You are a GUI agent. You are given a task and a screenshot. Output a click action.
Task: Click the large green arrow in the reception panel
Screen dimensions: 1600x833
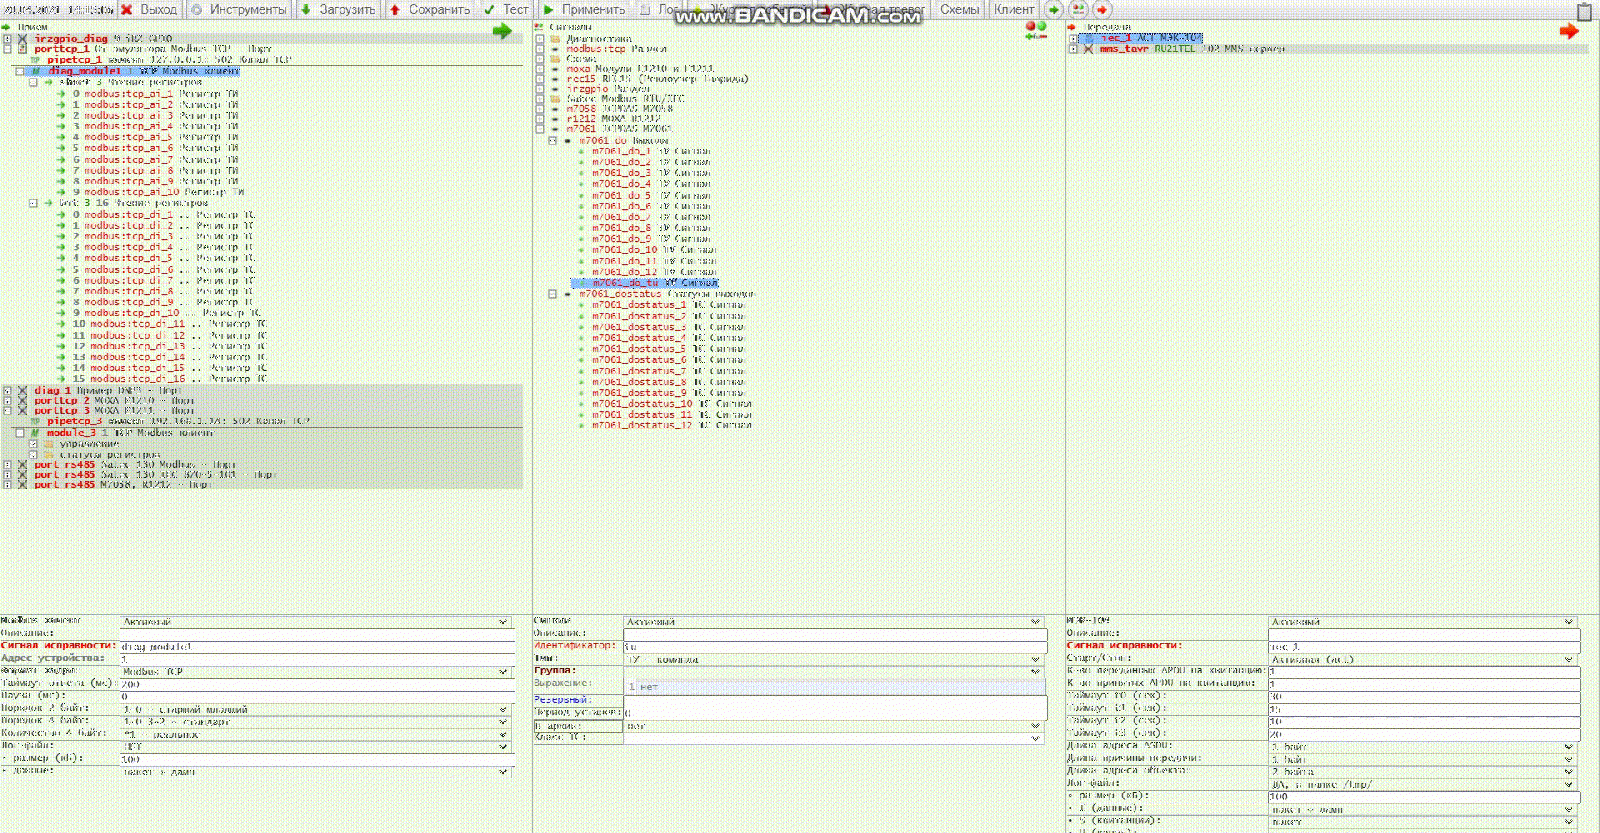(x=502, y=31)
